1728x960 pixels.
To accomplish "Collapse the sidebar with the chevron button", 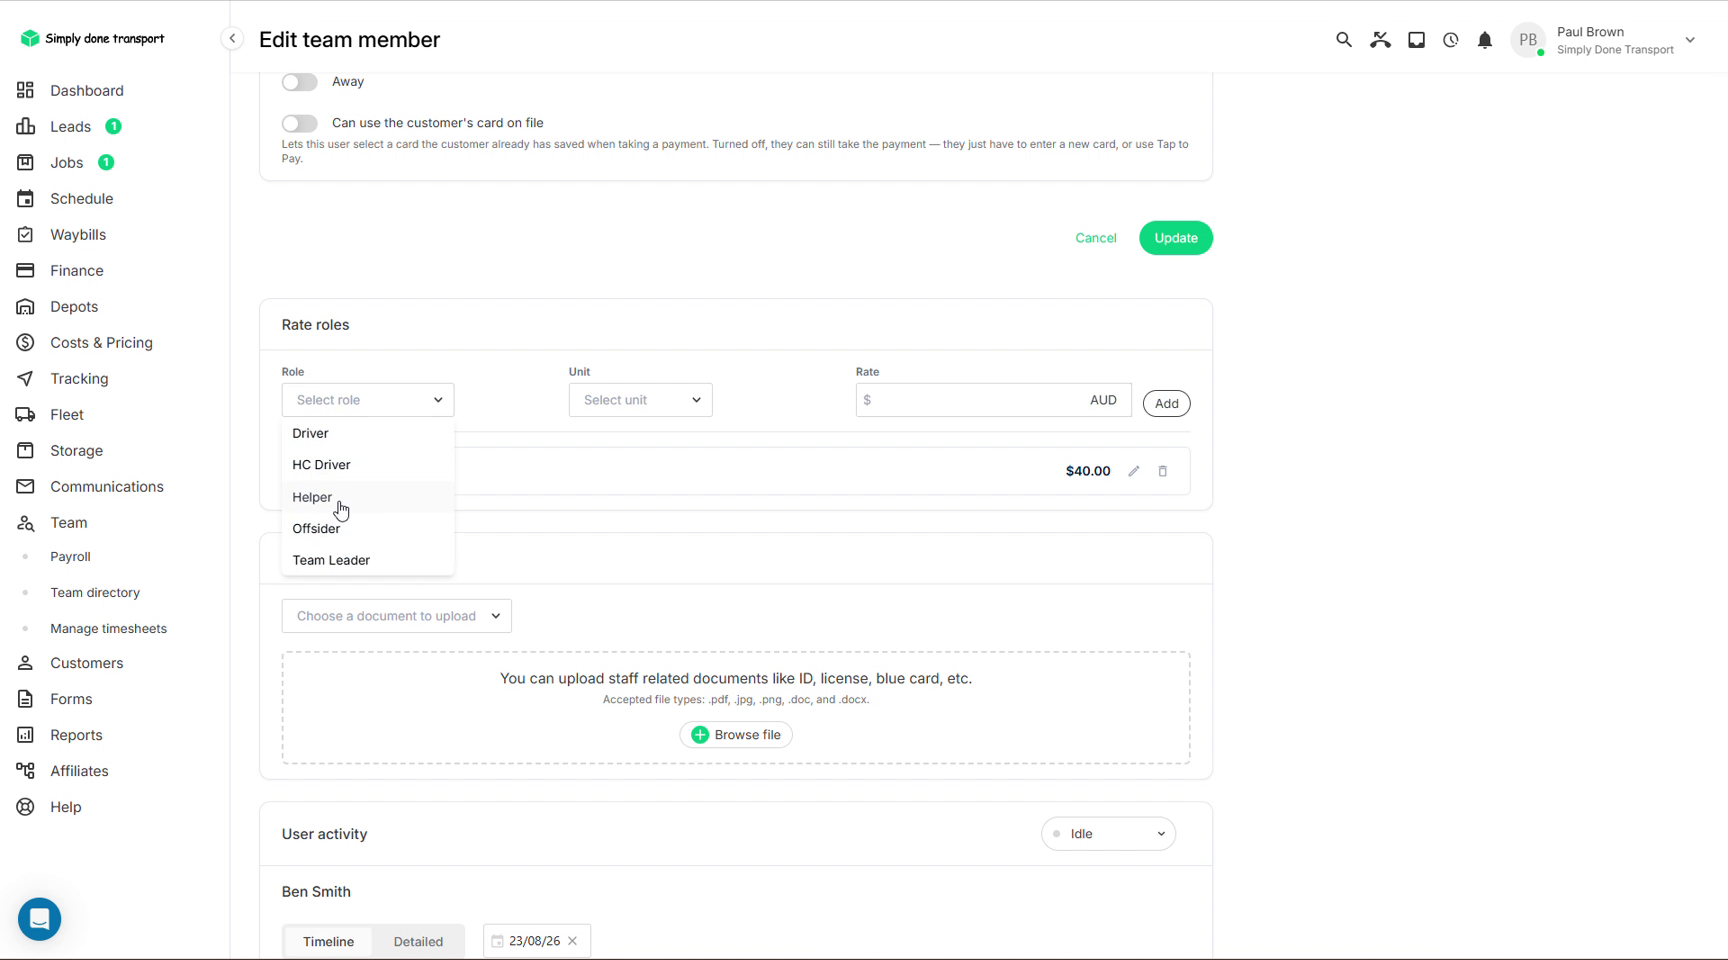I will coord(232,39).
